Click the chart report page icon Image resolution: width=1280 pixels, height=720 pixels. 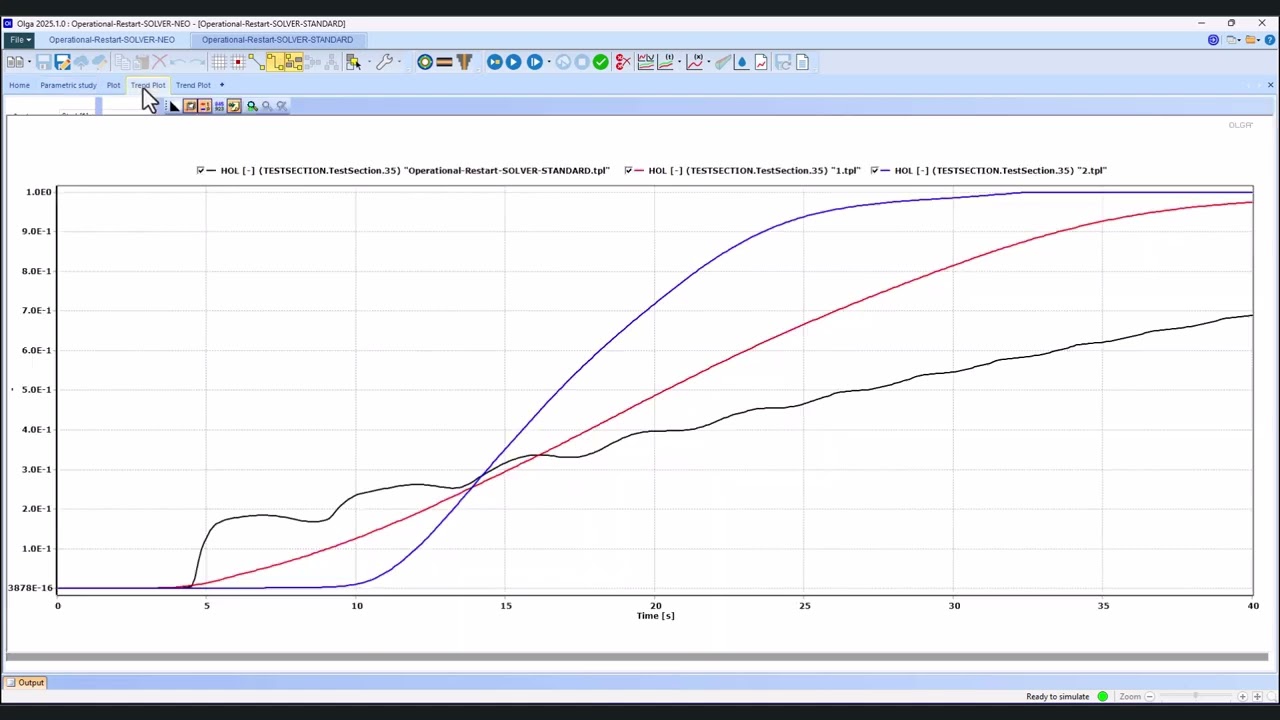761,62
